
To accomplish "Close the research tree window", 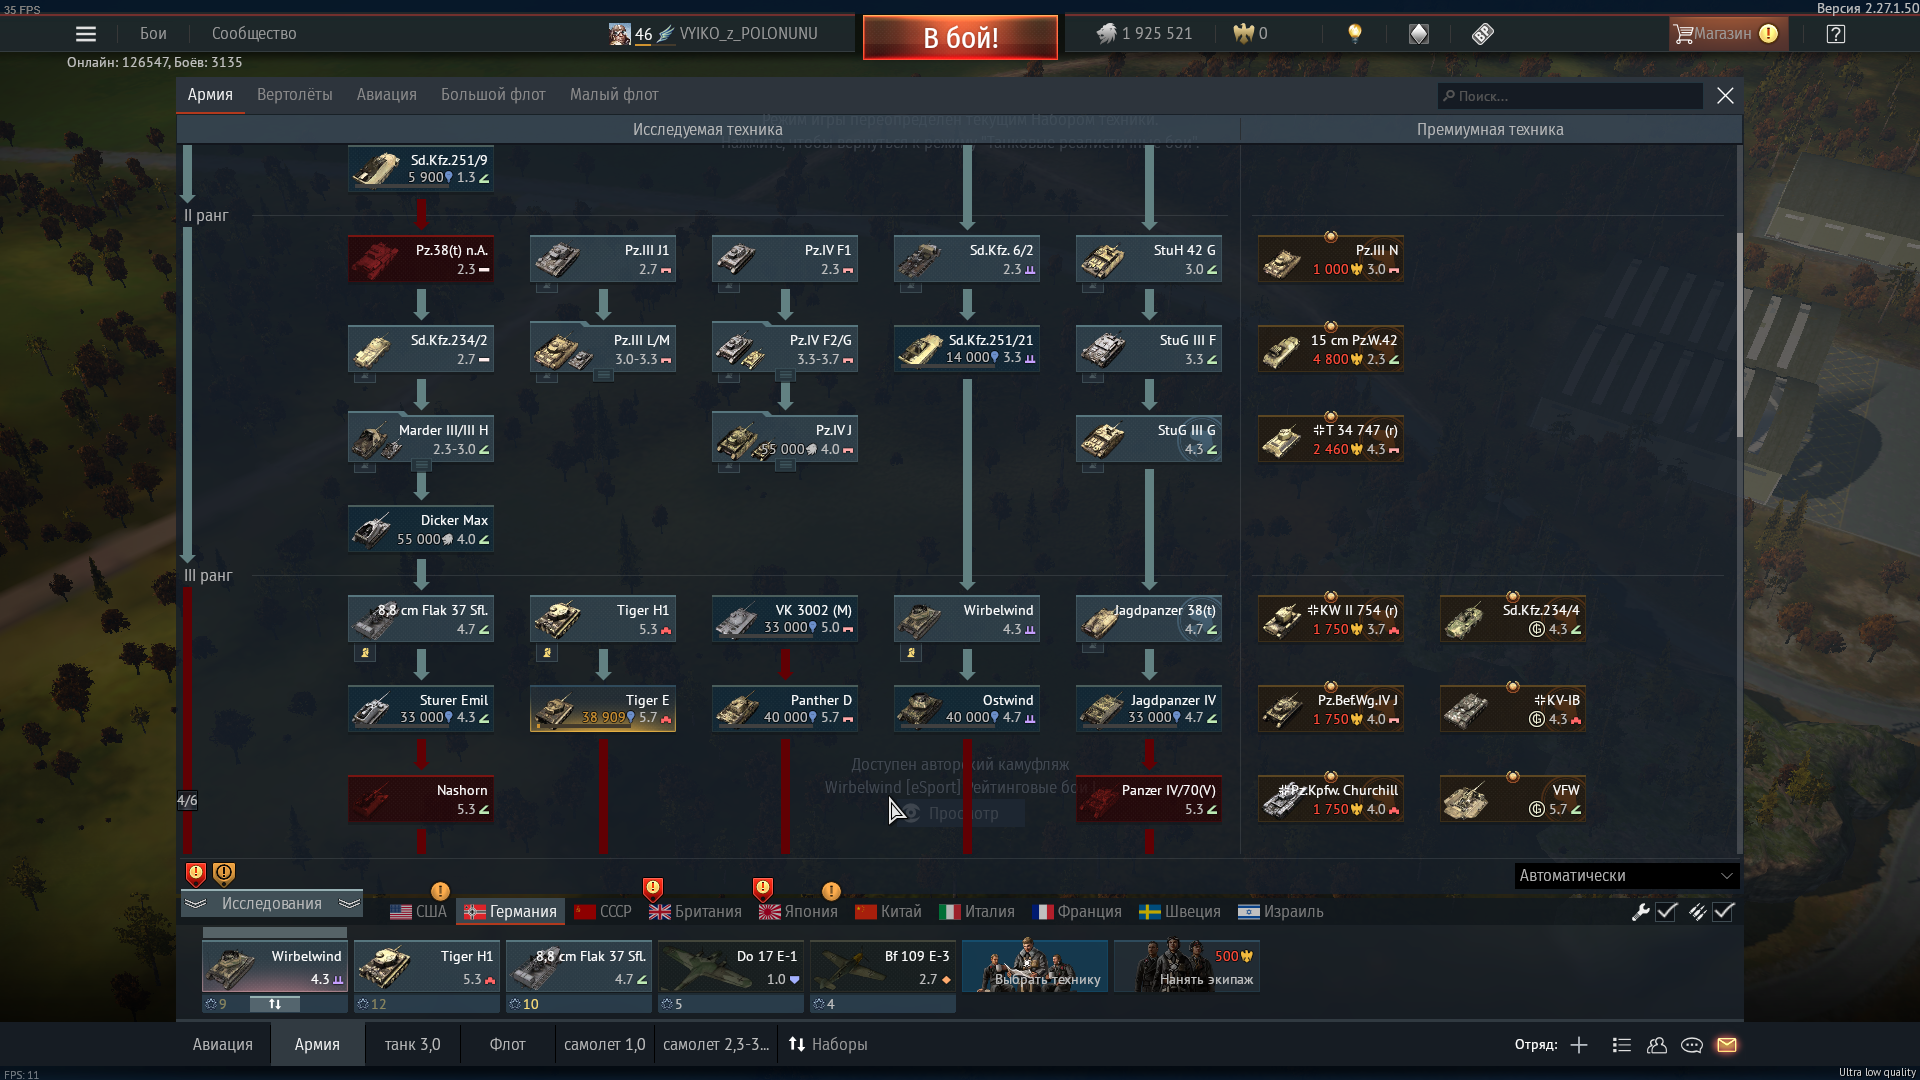I will click(x=1725, y=96).
